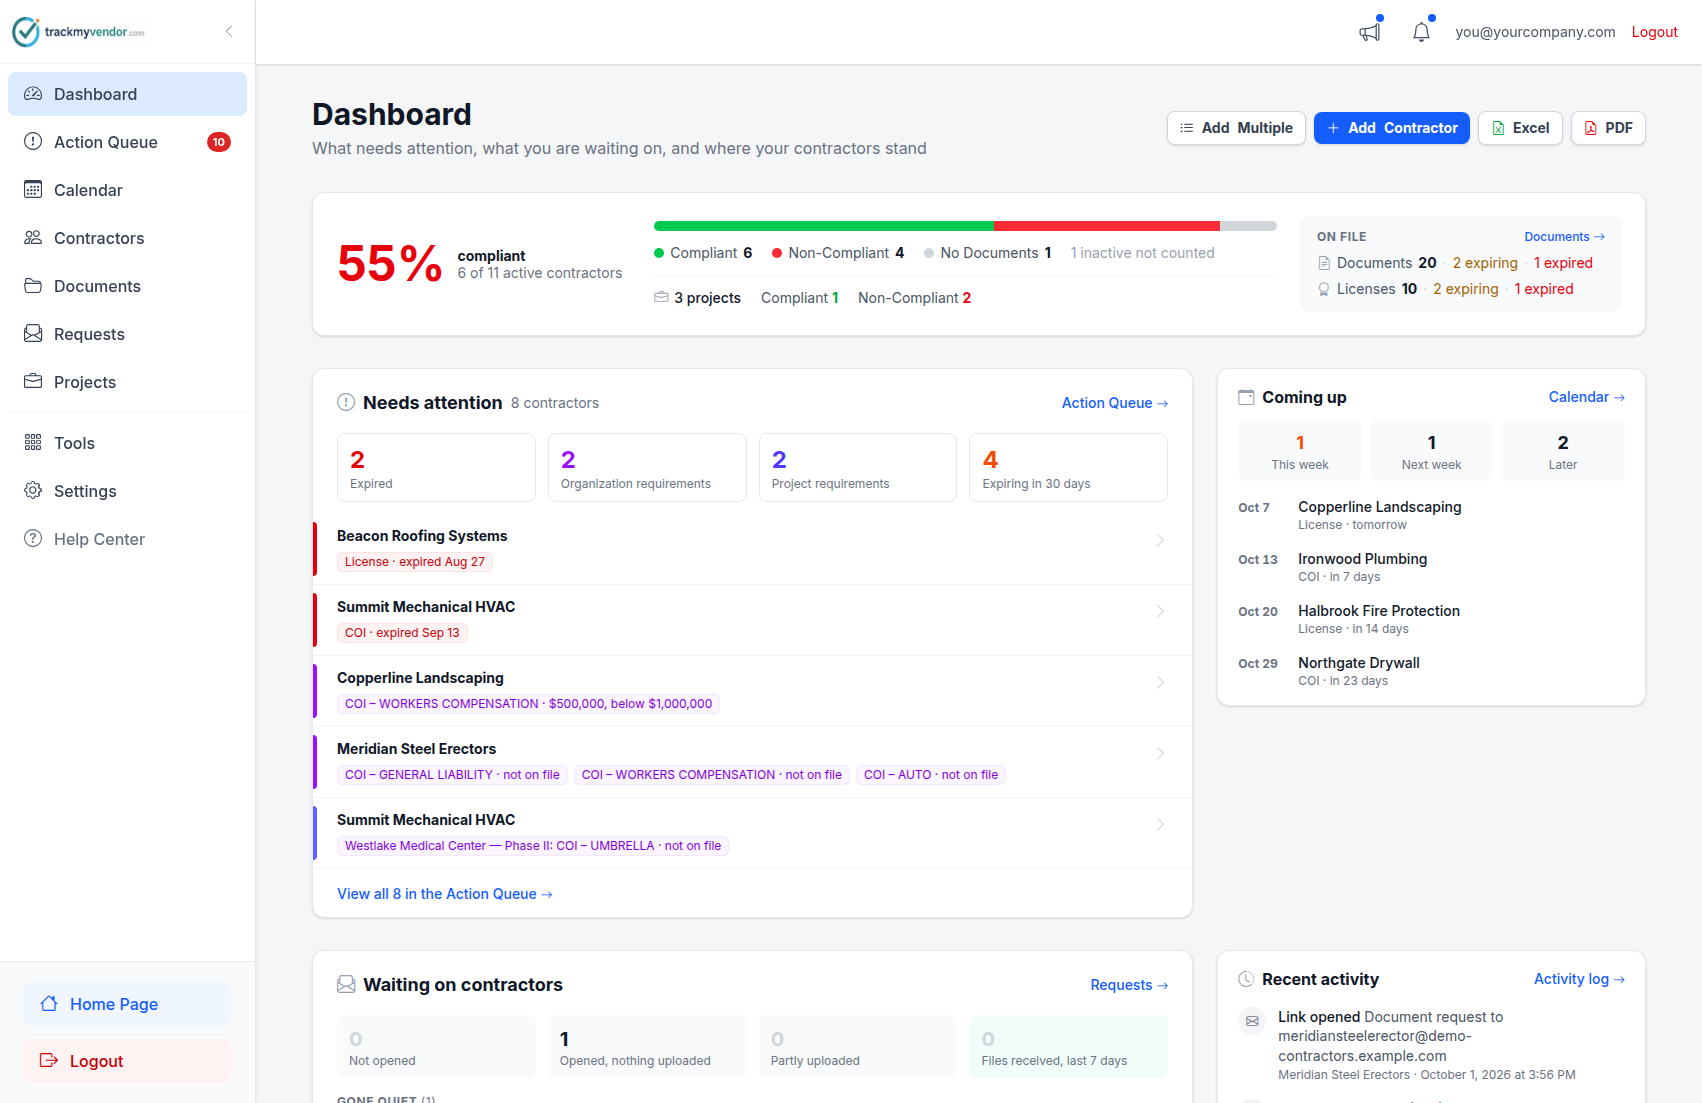Viewport: 1702px width, 1103px height.
Task: Click the envelope icon beside Link opened
Action: [x=1252, y=1021]
